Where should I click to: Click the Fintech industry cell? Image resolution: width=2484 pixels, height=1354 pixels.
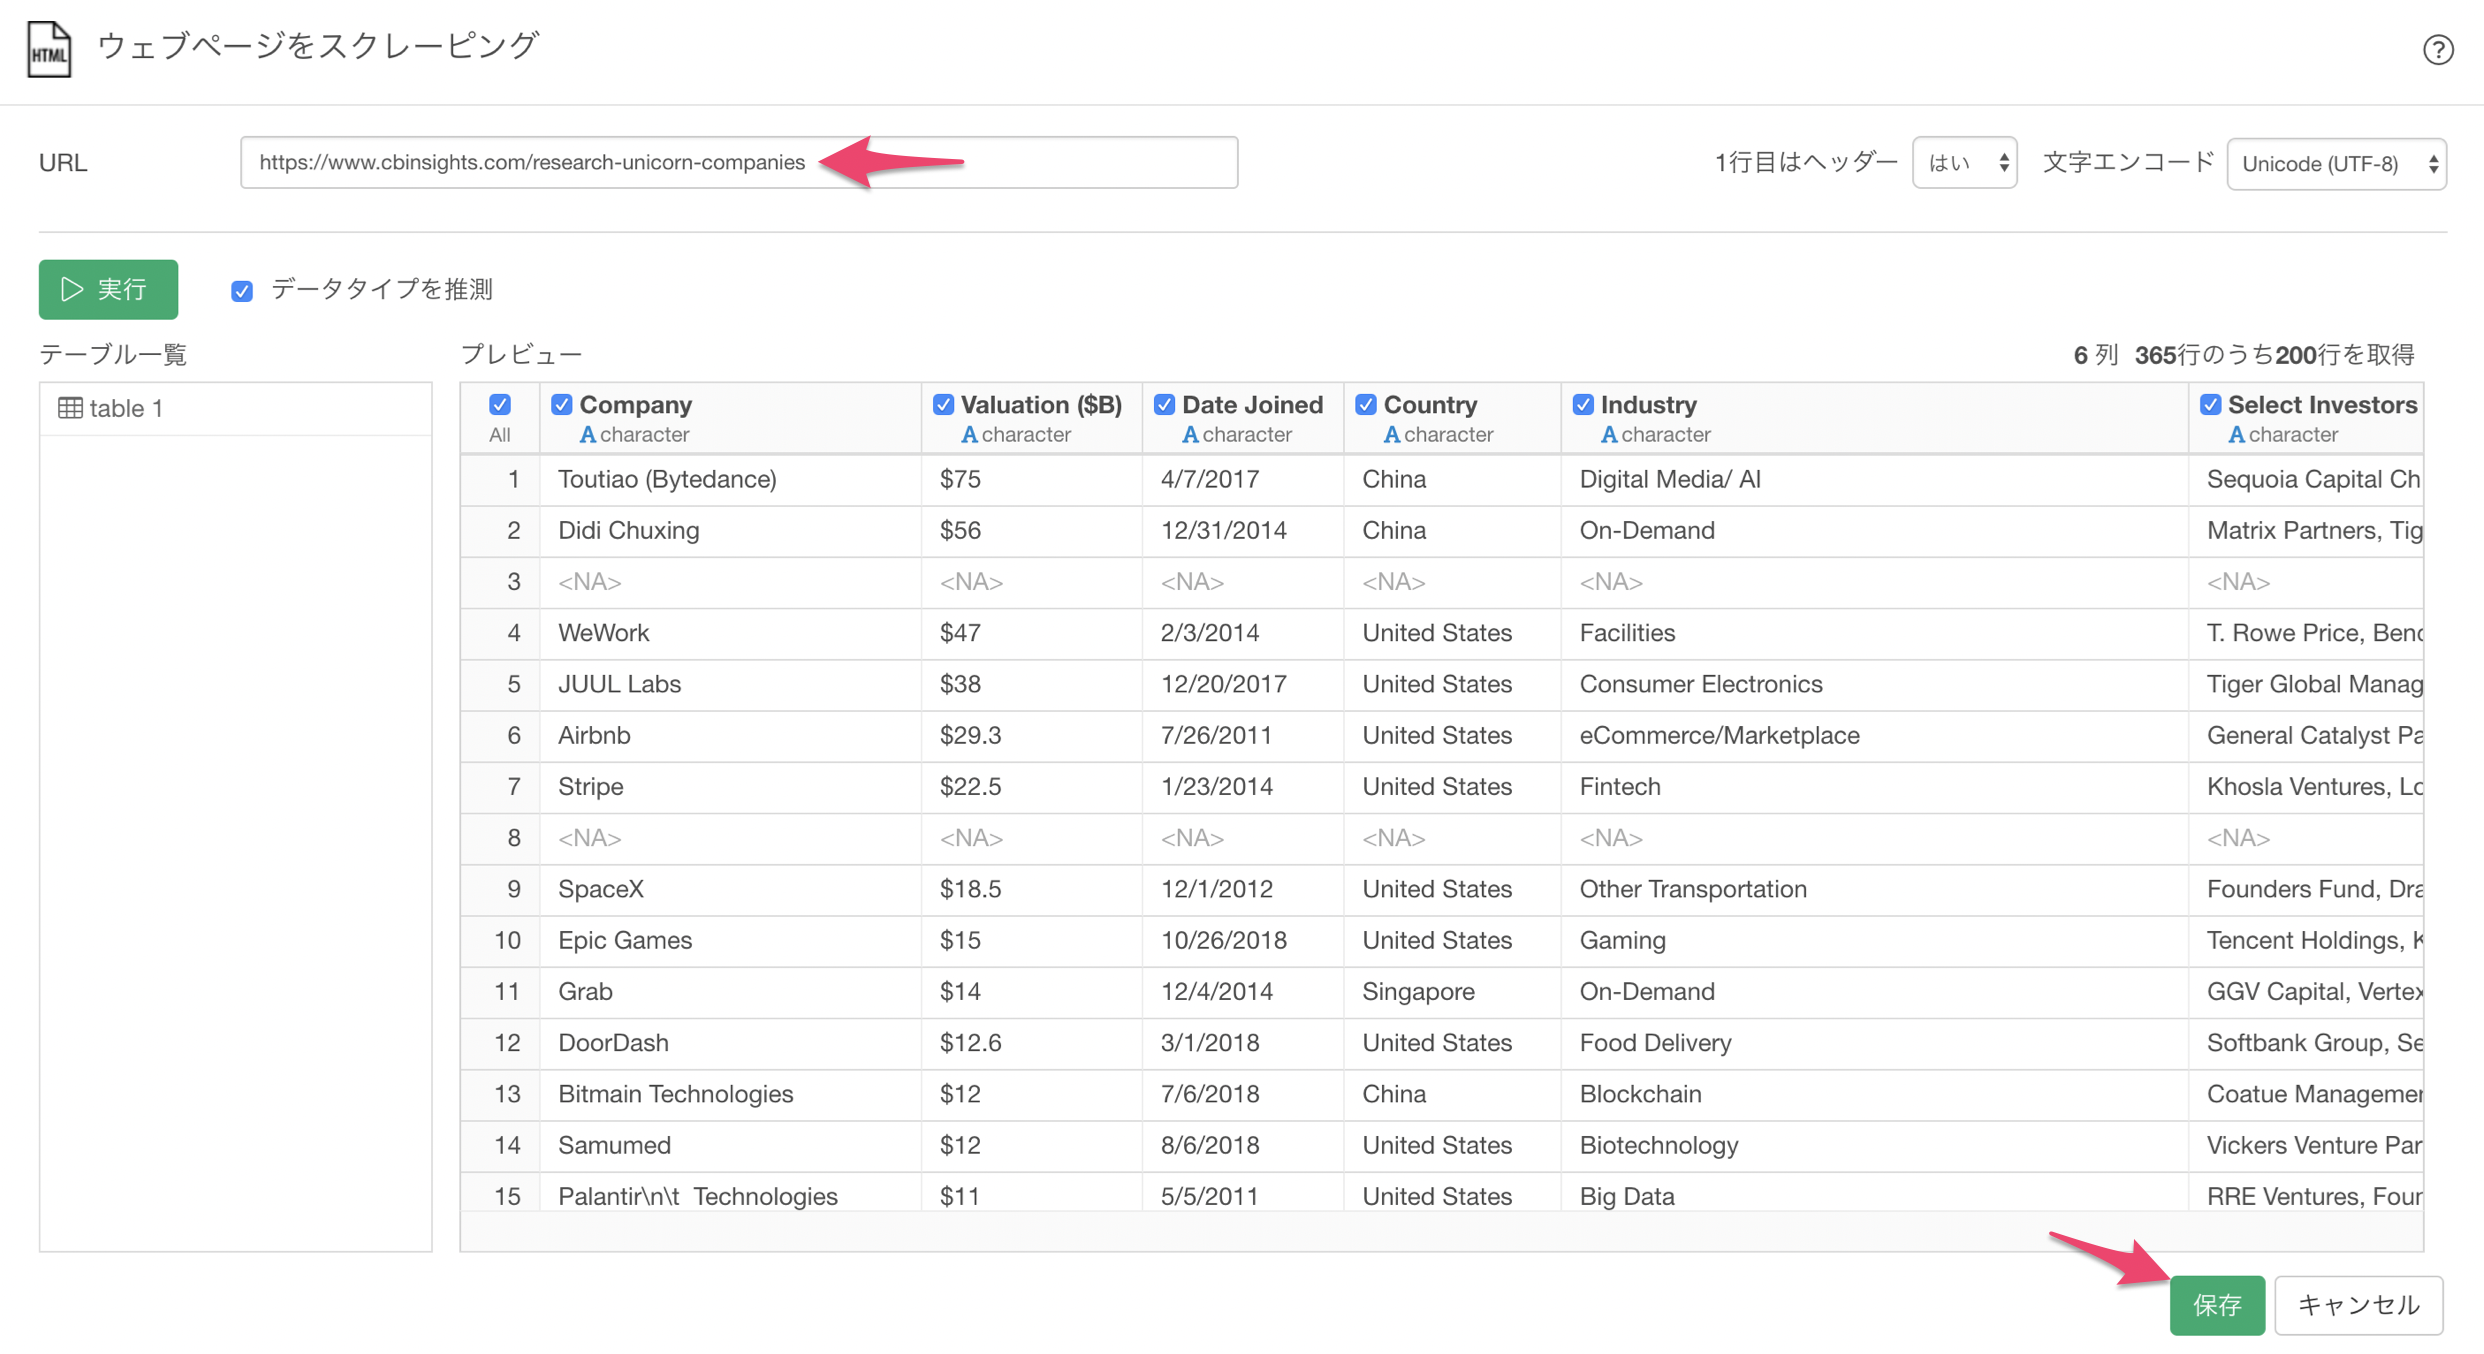point(1875,787)
